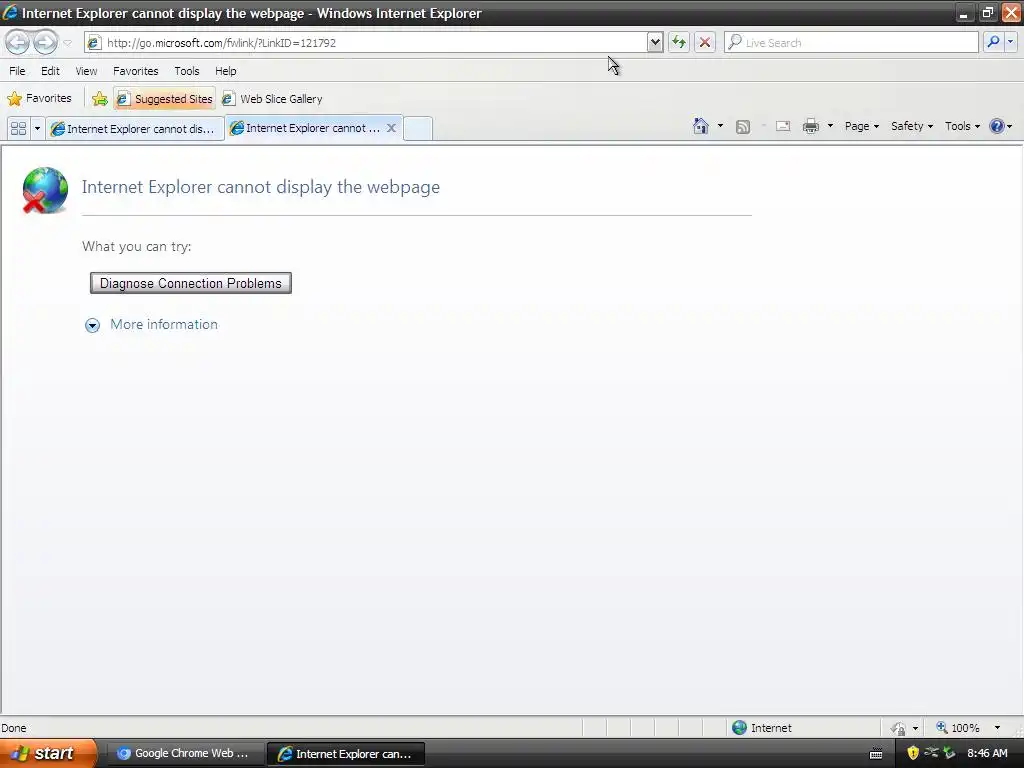
Task: Click the IE logo in title bar
Action: (x=10, y=12)
